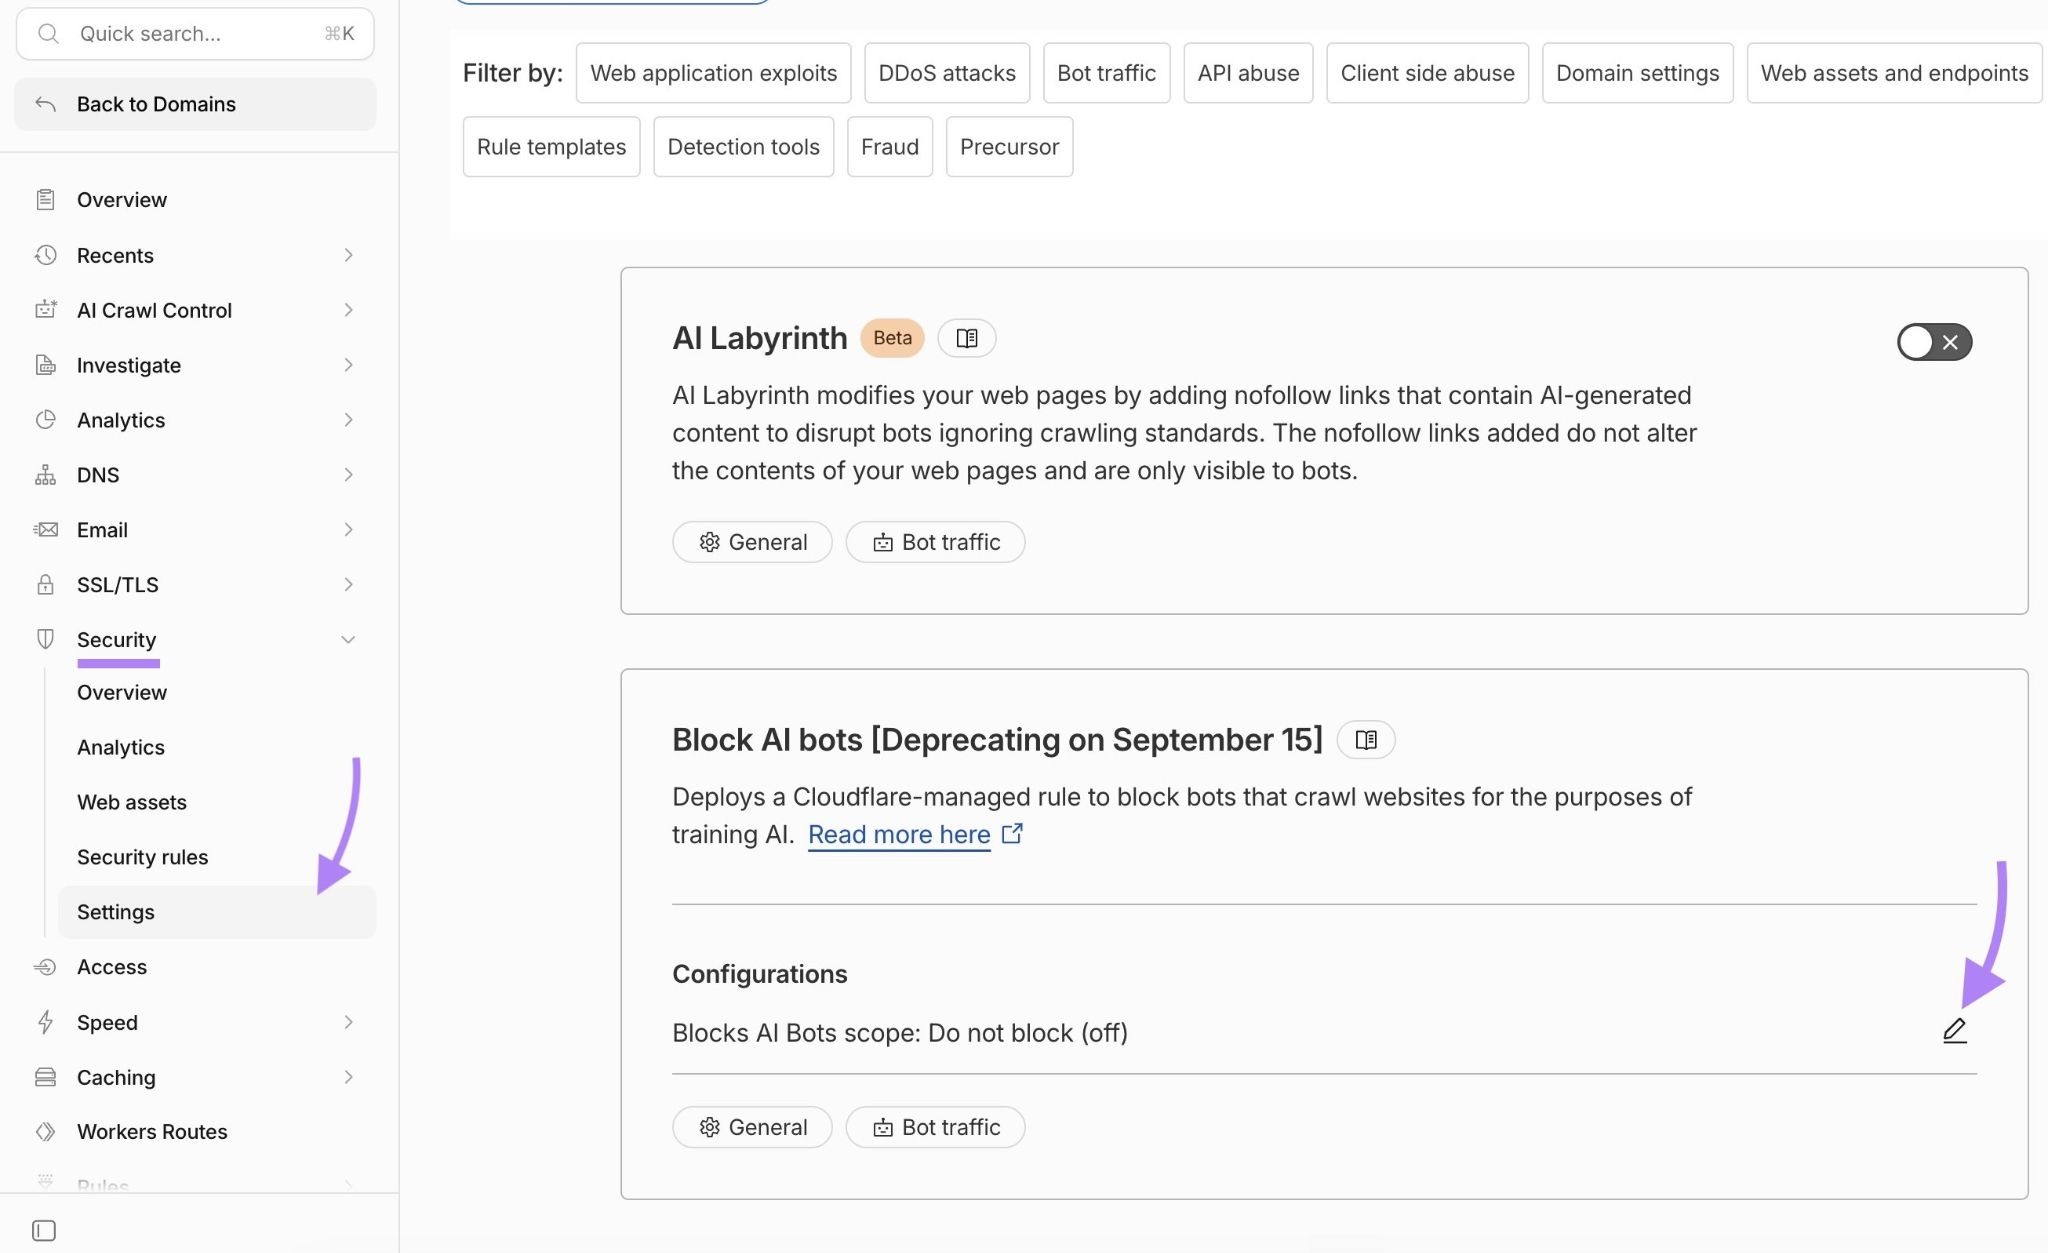Click the Investigate document icon
This screenshot has height=1253, width=2048.
coord(45,365)
